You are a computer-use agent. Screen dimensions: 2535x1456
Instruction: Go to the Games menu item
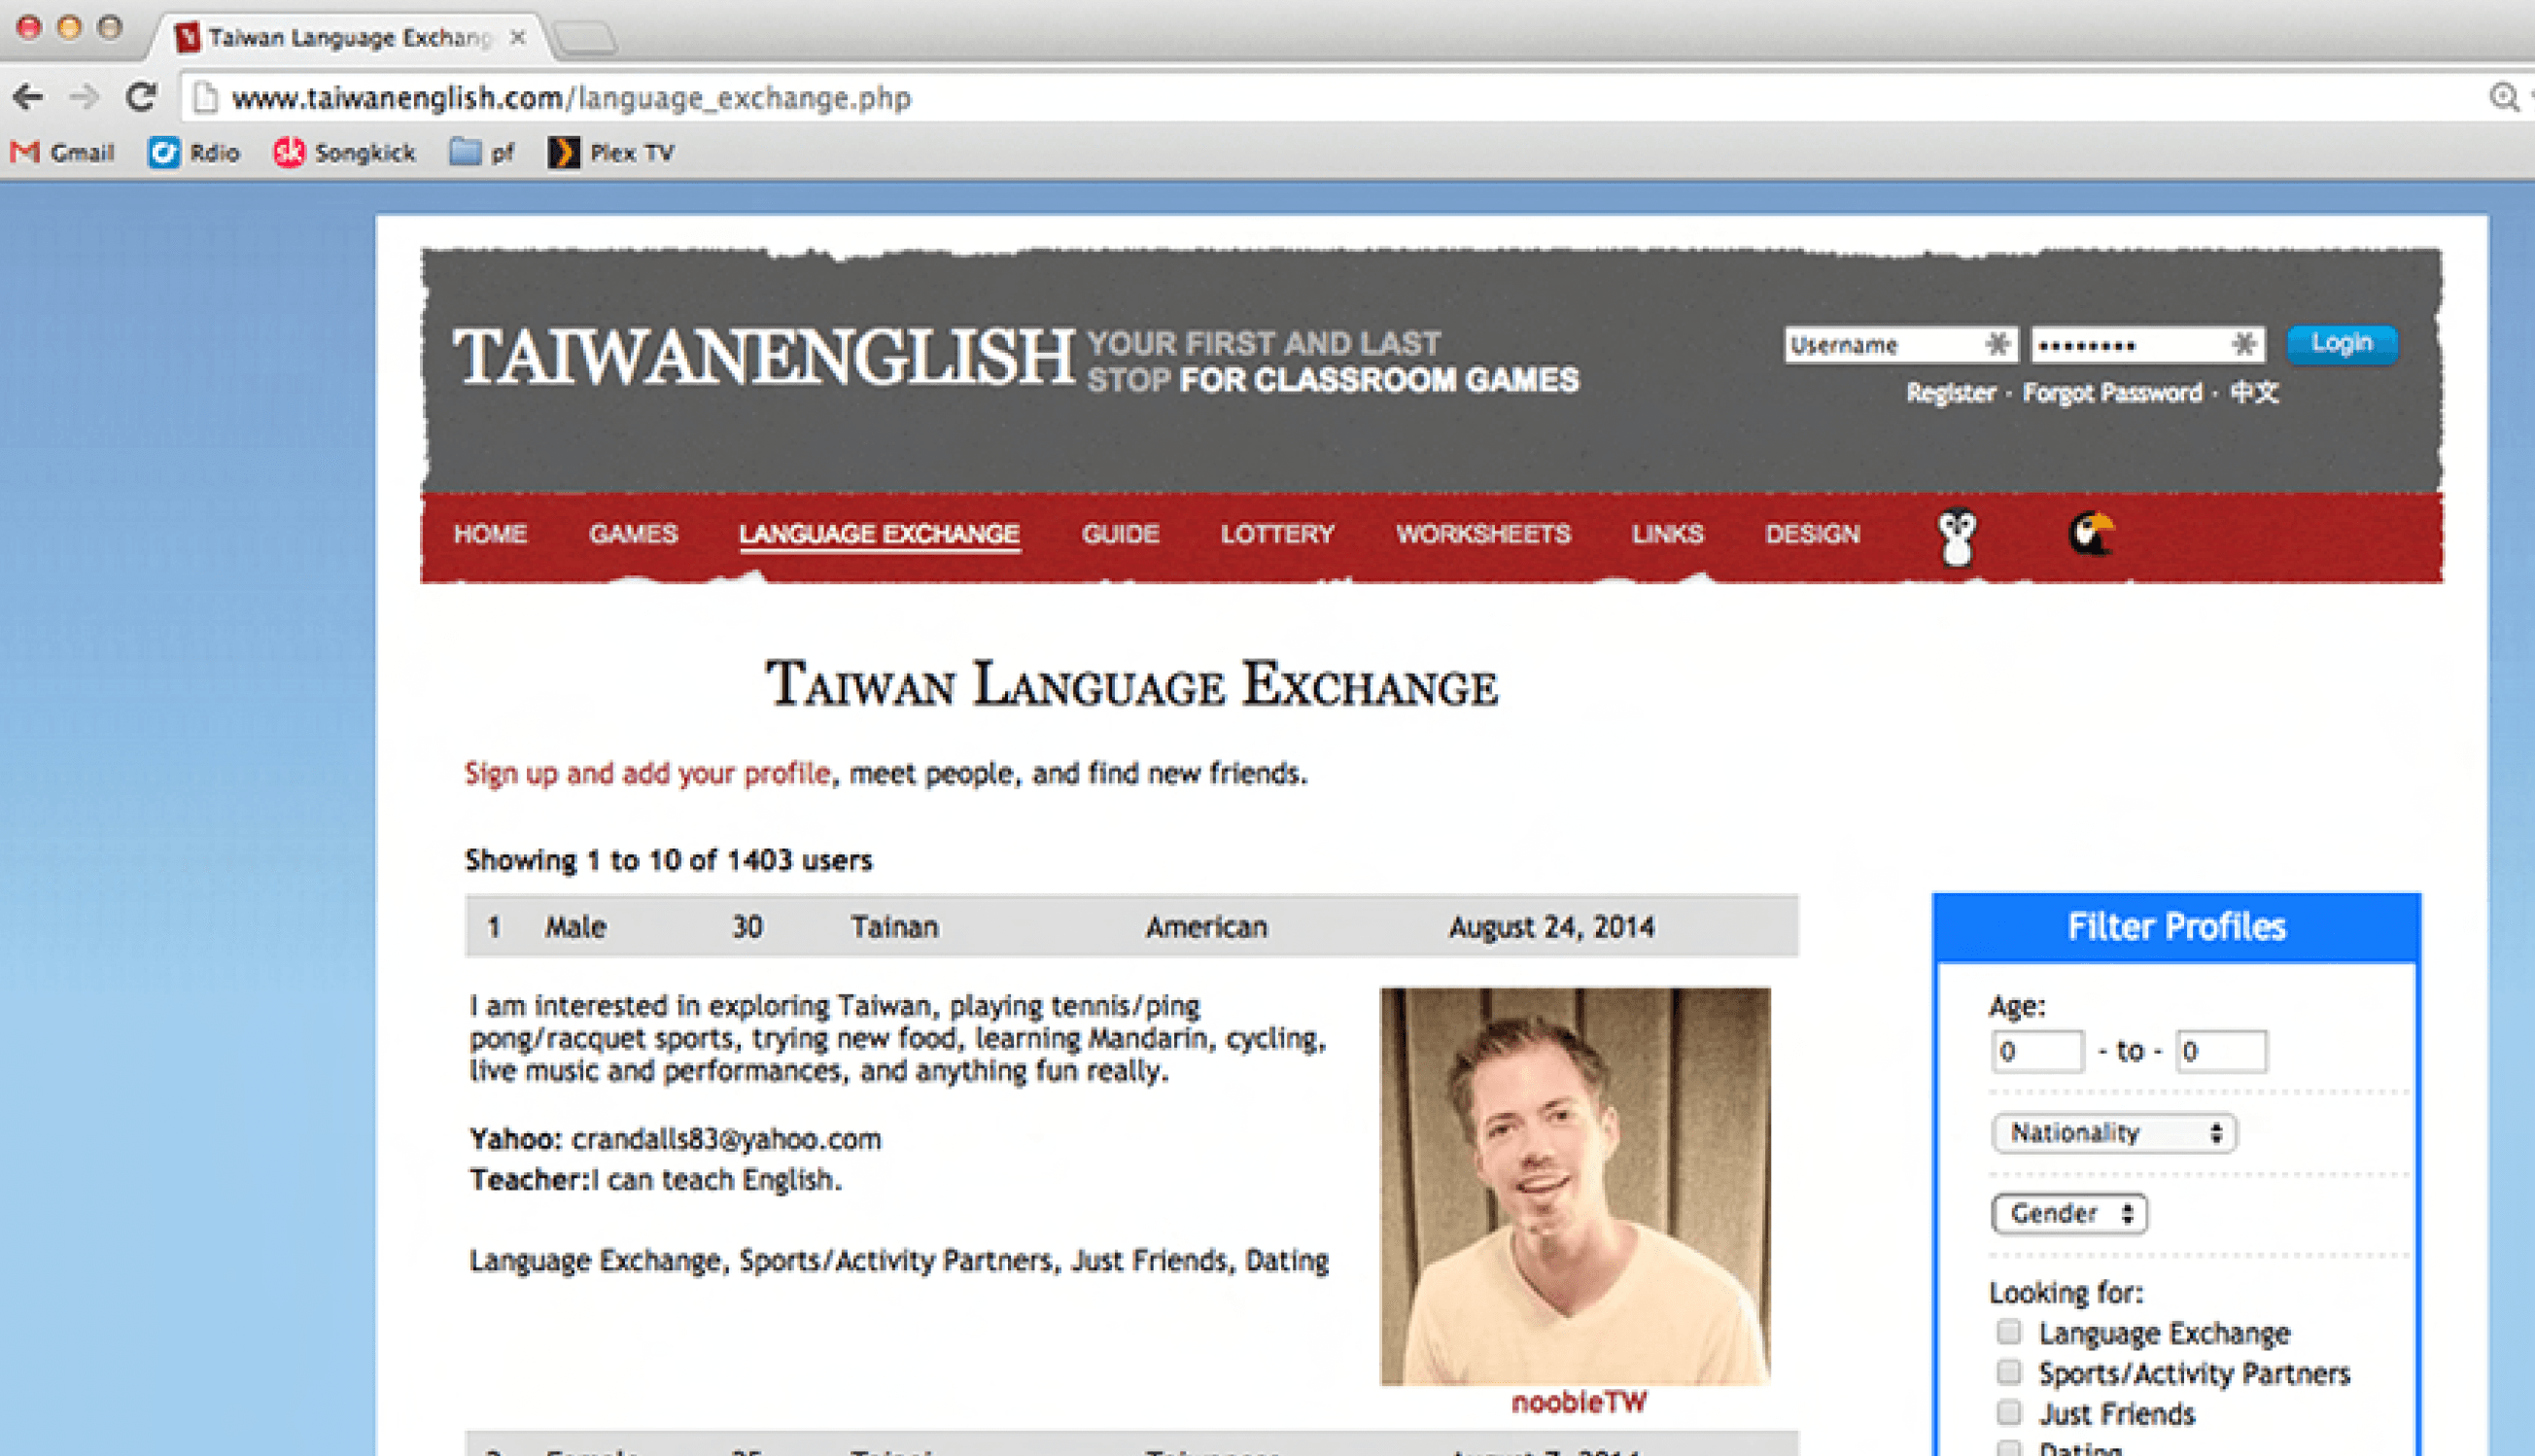coord(633,534)
